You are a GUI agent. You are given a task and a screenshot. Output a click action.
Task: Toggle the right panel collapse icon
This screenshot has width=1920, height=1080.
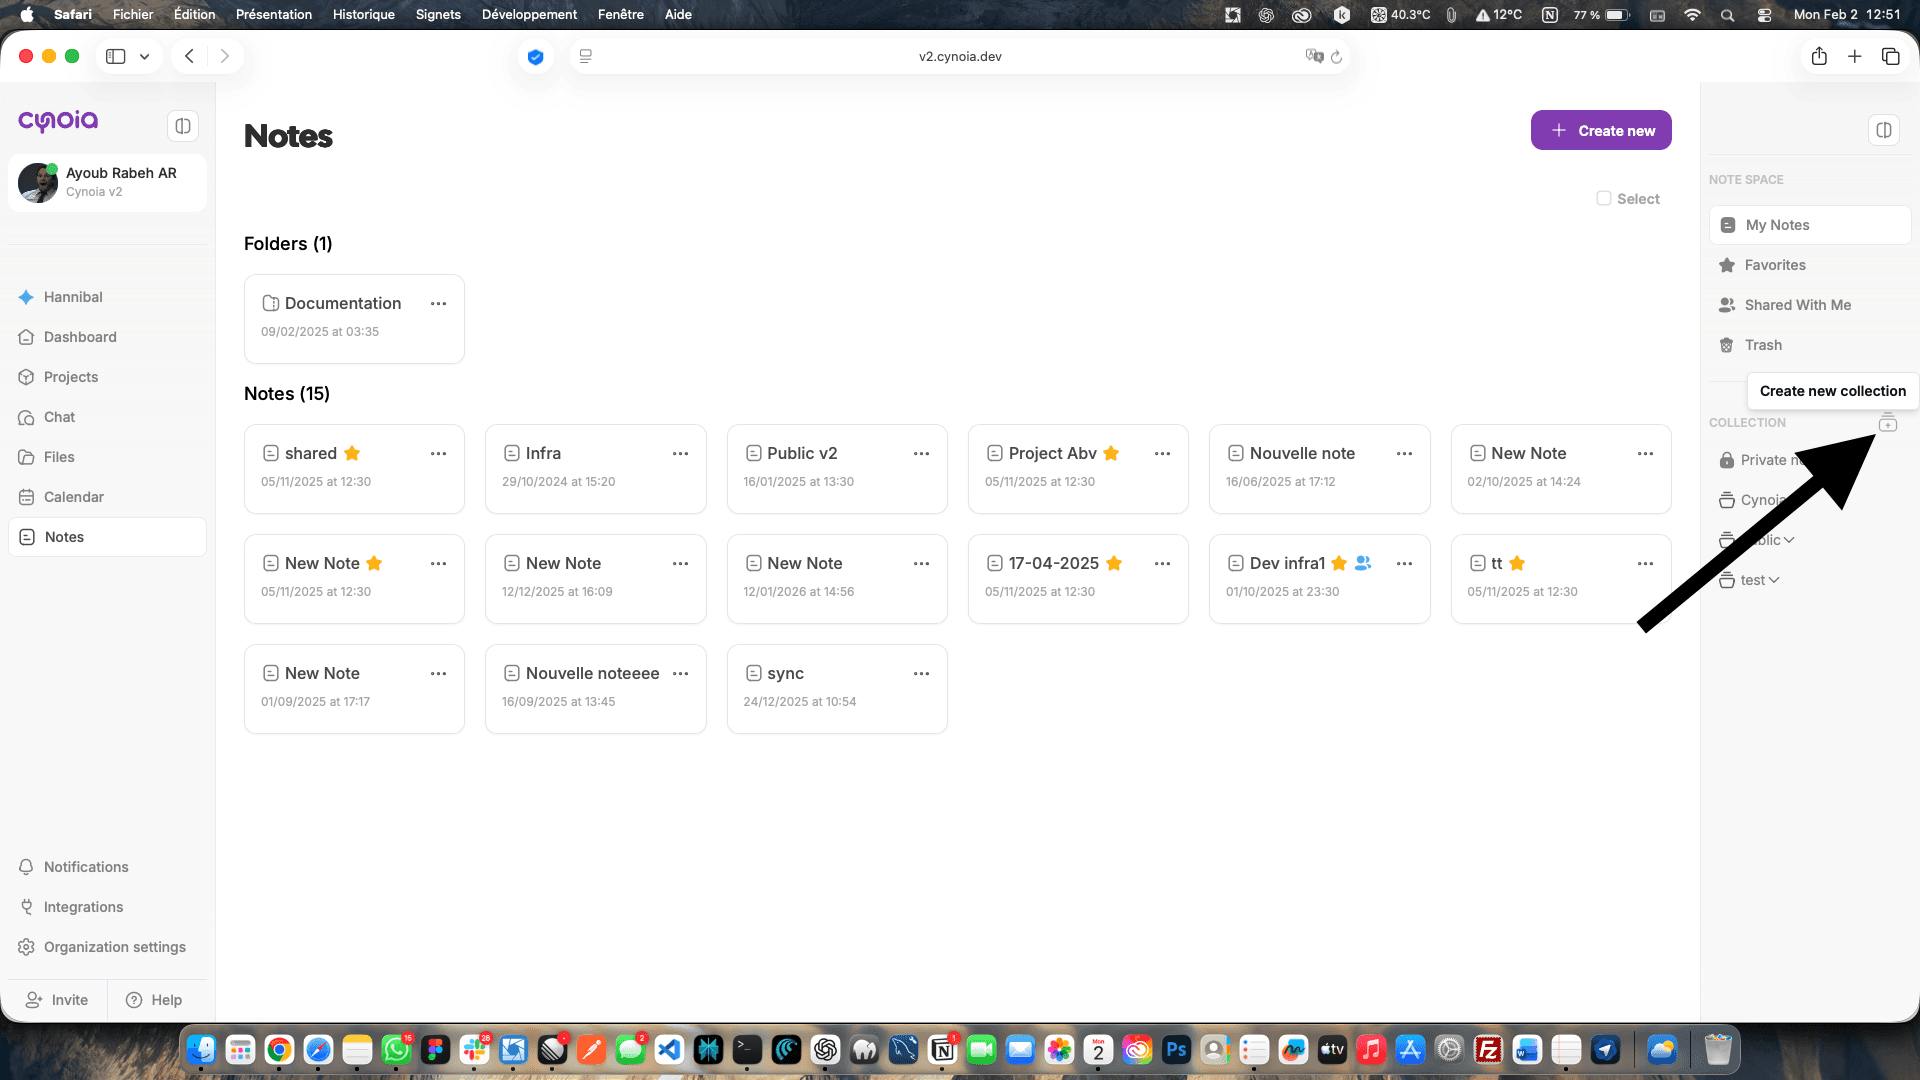coord(1883,130)
